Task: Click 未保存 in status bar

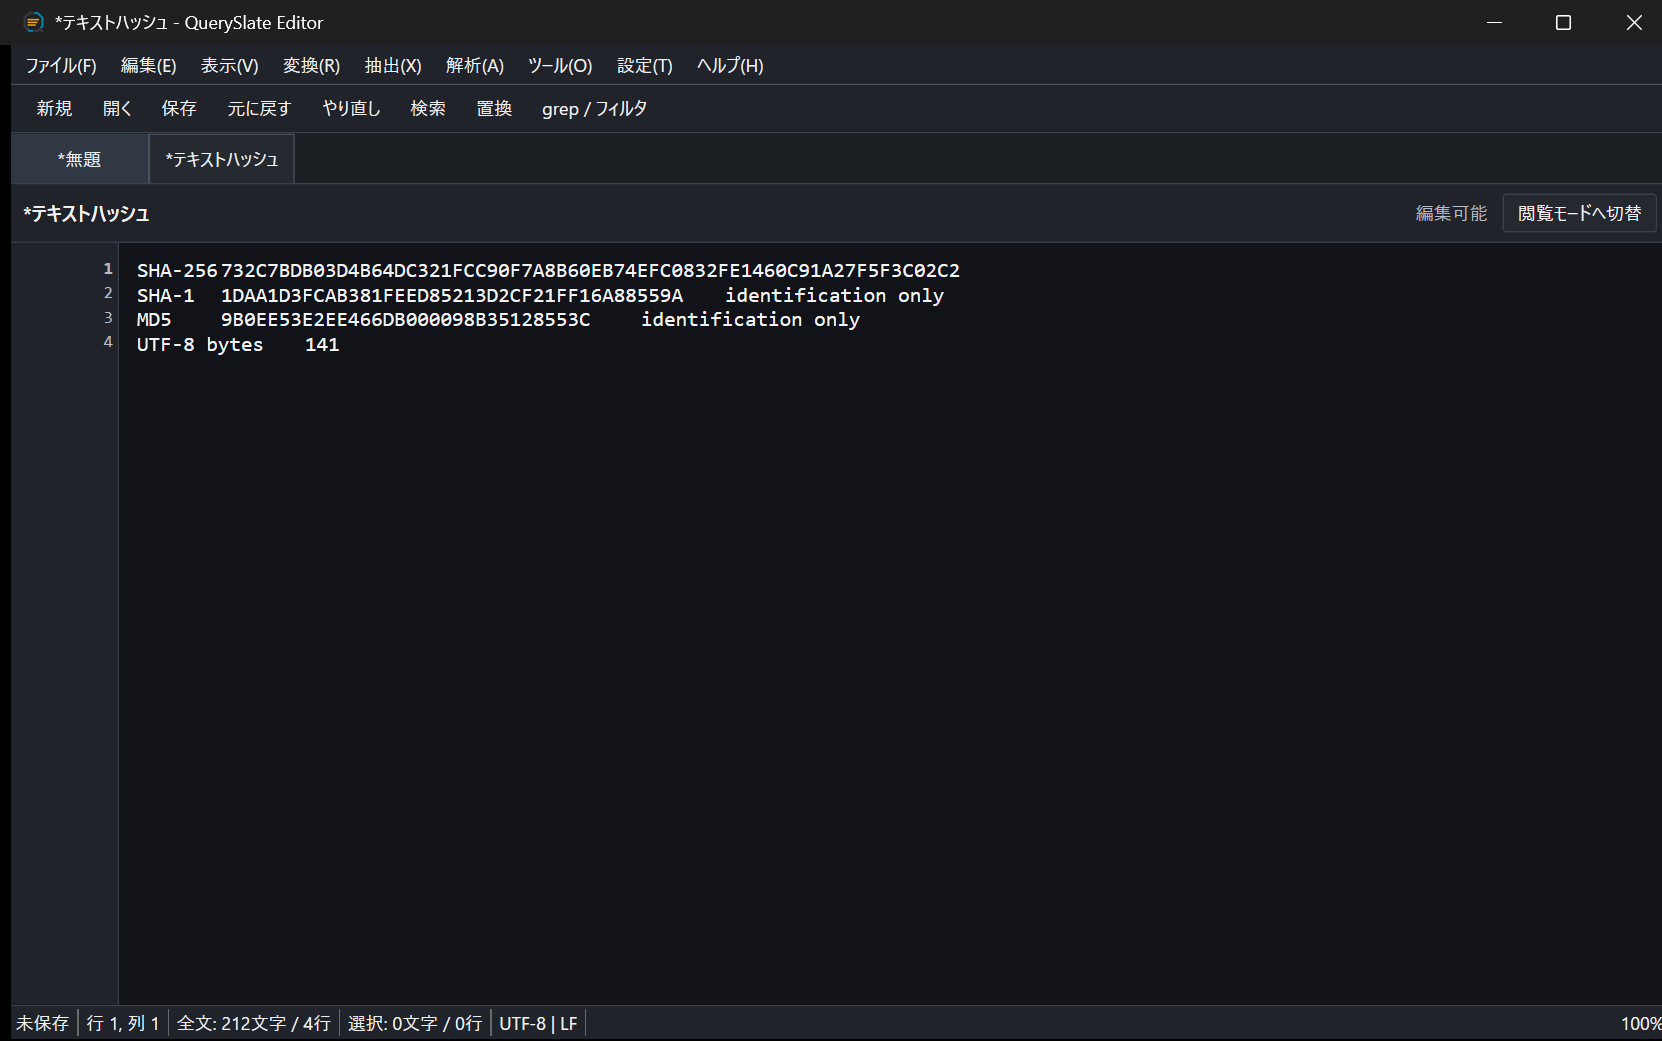Action: tap(43, 1023)
